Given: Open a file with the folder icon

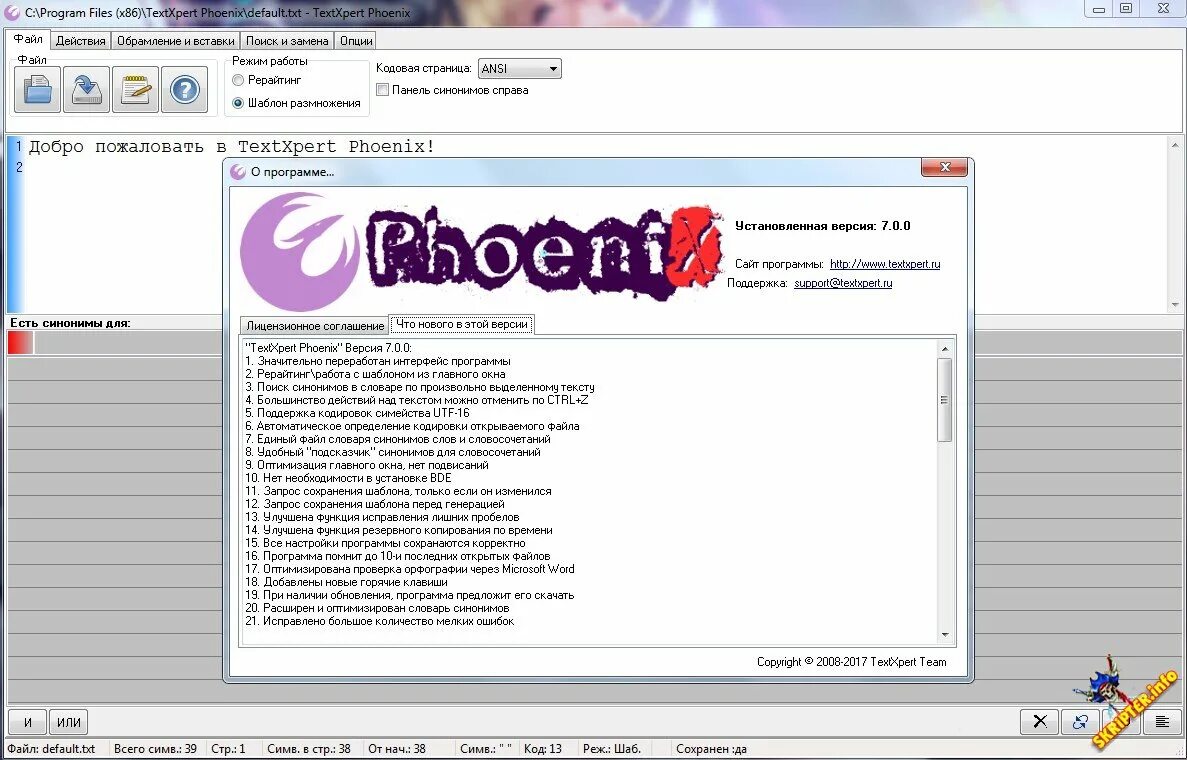Looking at the screenshot, I should click(x=37, y=89).
